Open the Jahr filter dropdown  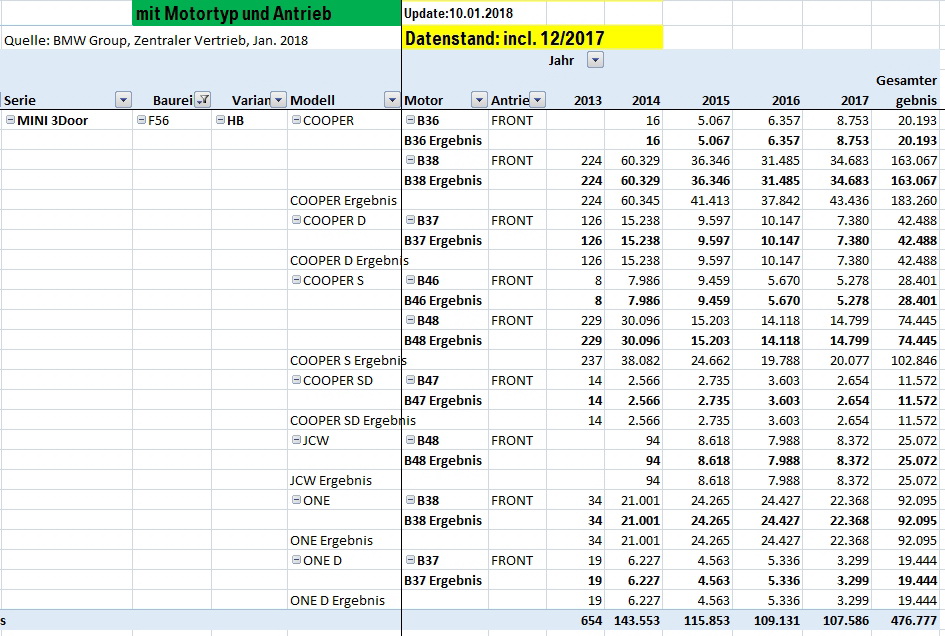595,60
